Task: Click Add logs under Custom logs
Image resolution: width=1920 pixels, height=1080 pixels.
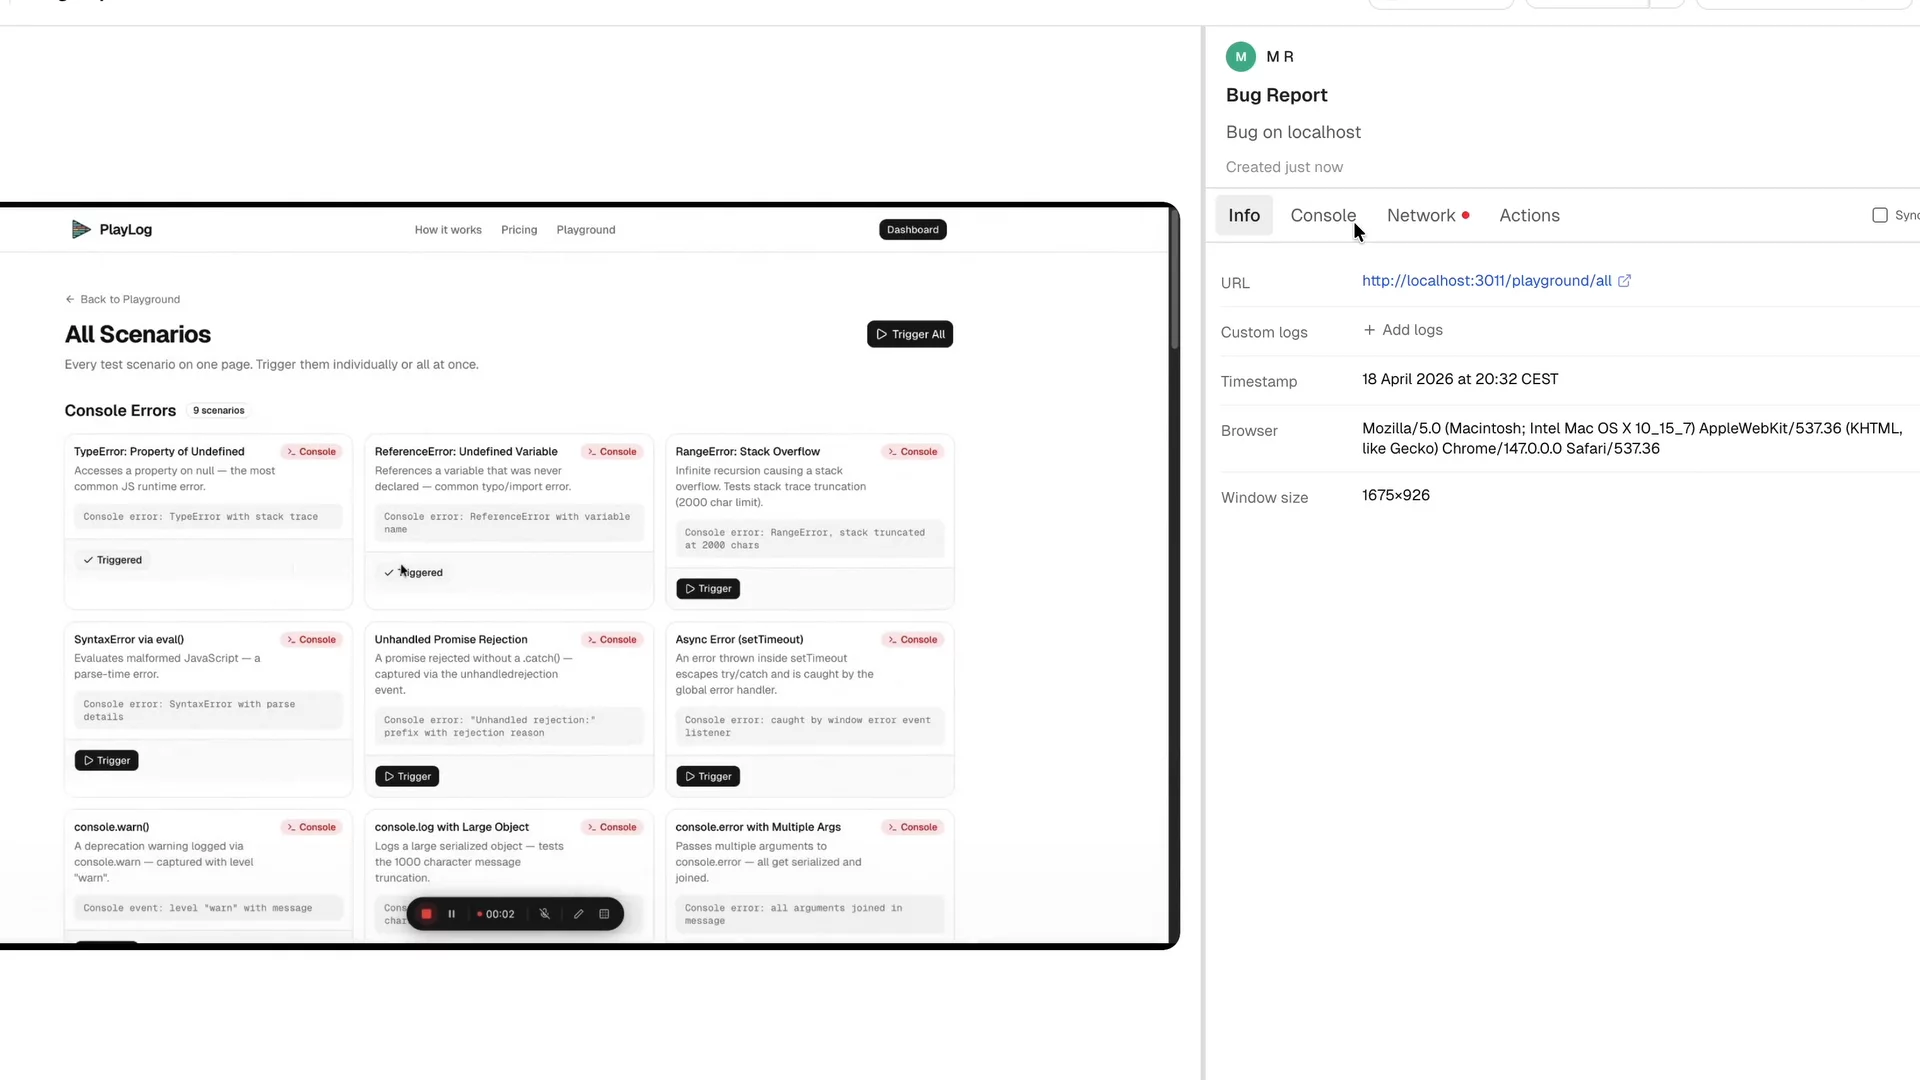Action: click(x=1403, y=330)
